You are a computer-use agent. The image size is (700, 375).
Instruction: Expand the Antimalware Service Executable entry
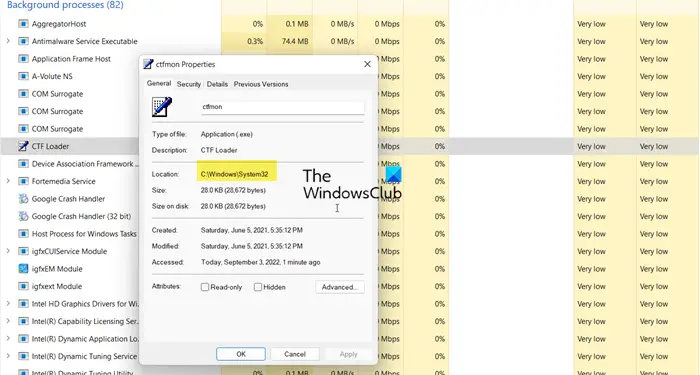(x=8, y=41)
